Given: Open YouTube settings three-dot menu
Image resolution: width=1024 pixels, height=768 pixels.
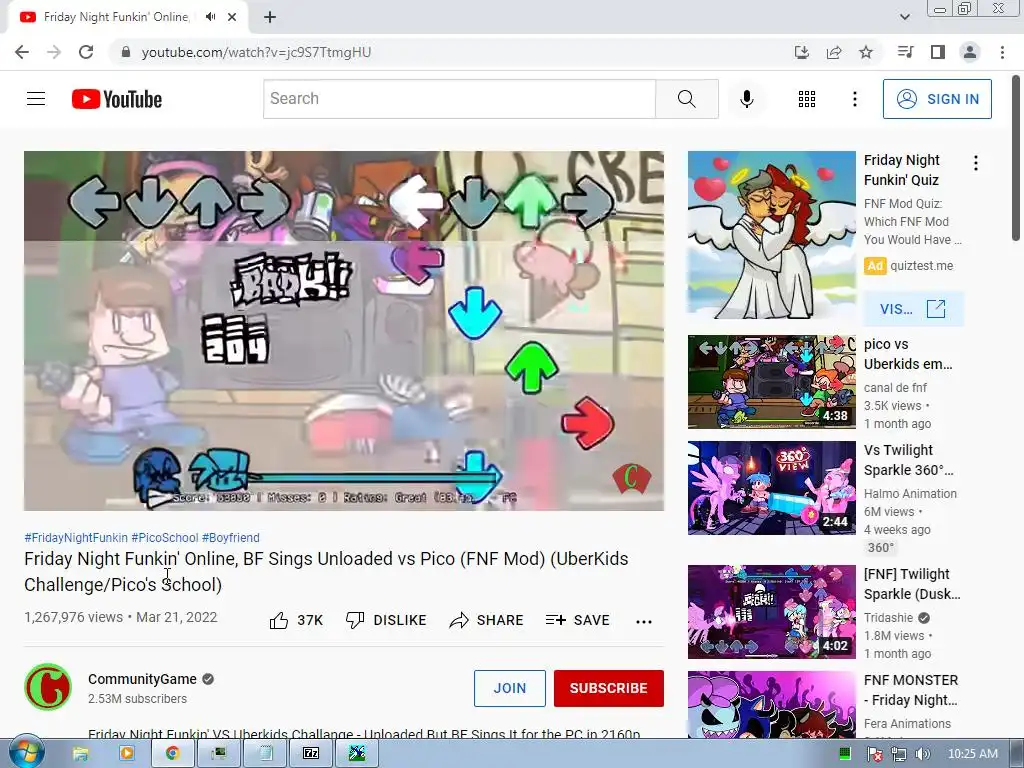Looking at the screenshot, I should pyautogui.click(x=855, y=99).
